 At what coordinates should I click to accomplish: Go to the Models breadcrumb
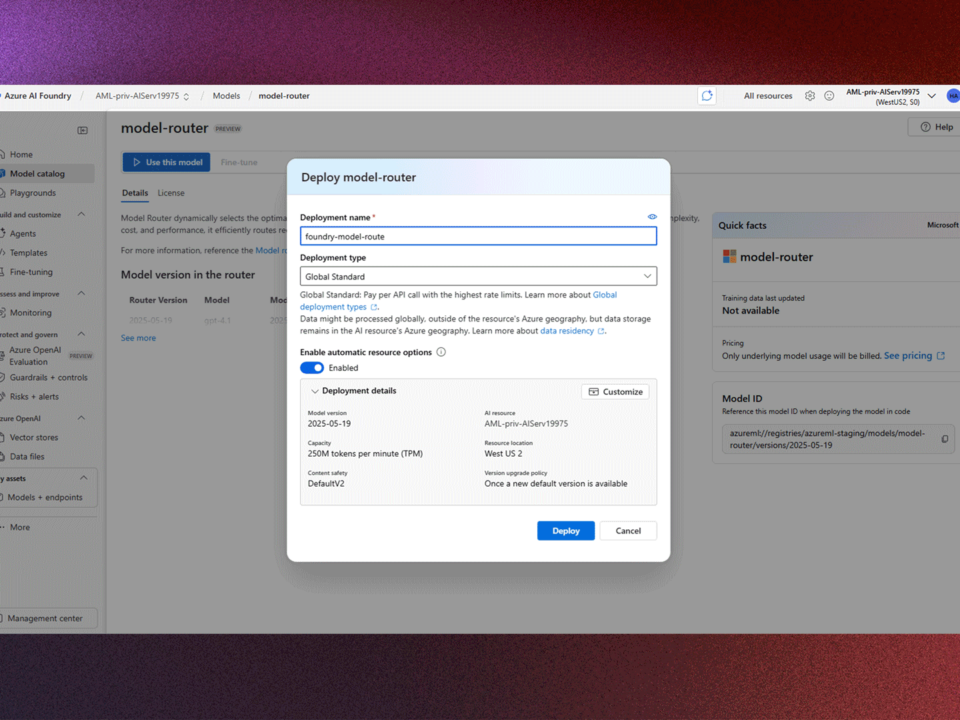[226, 96]
